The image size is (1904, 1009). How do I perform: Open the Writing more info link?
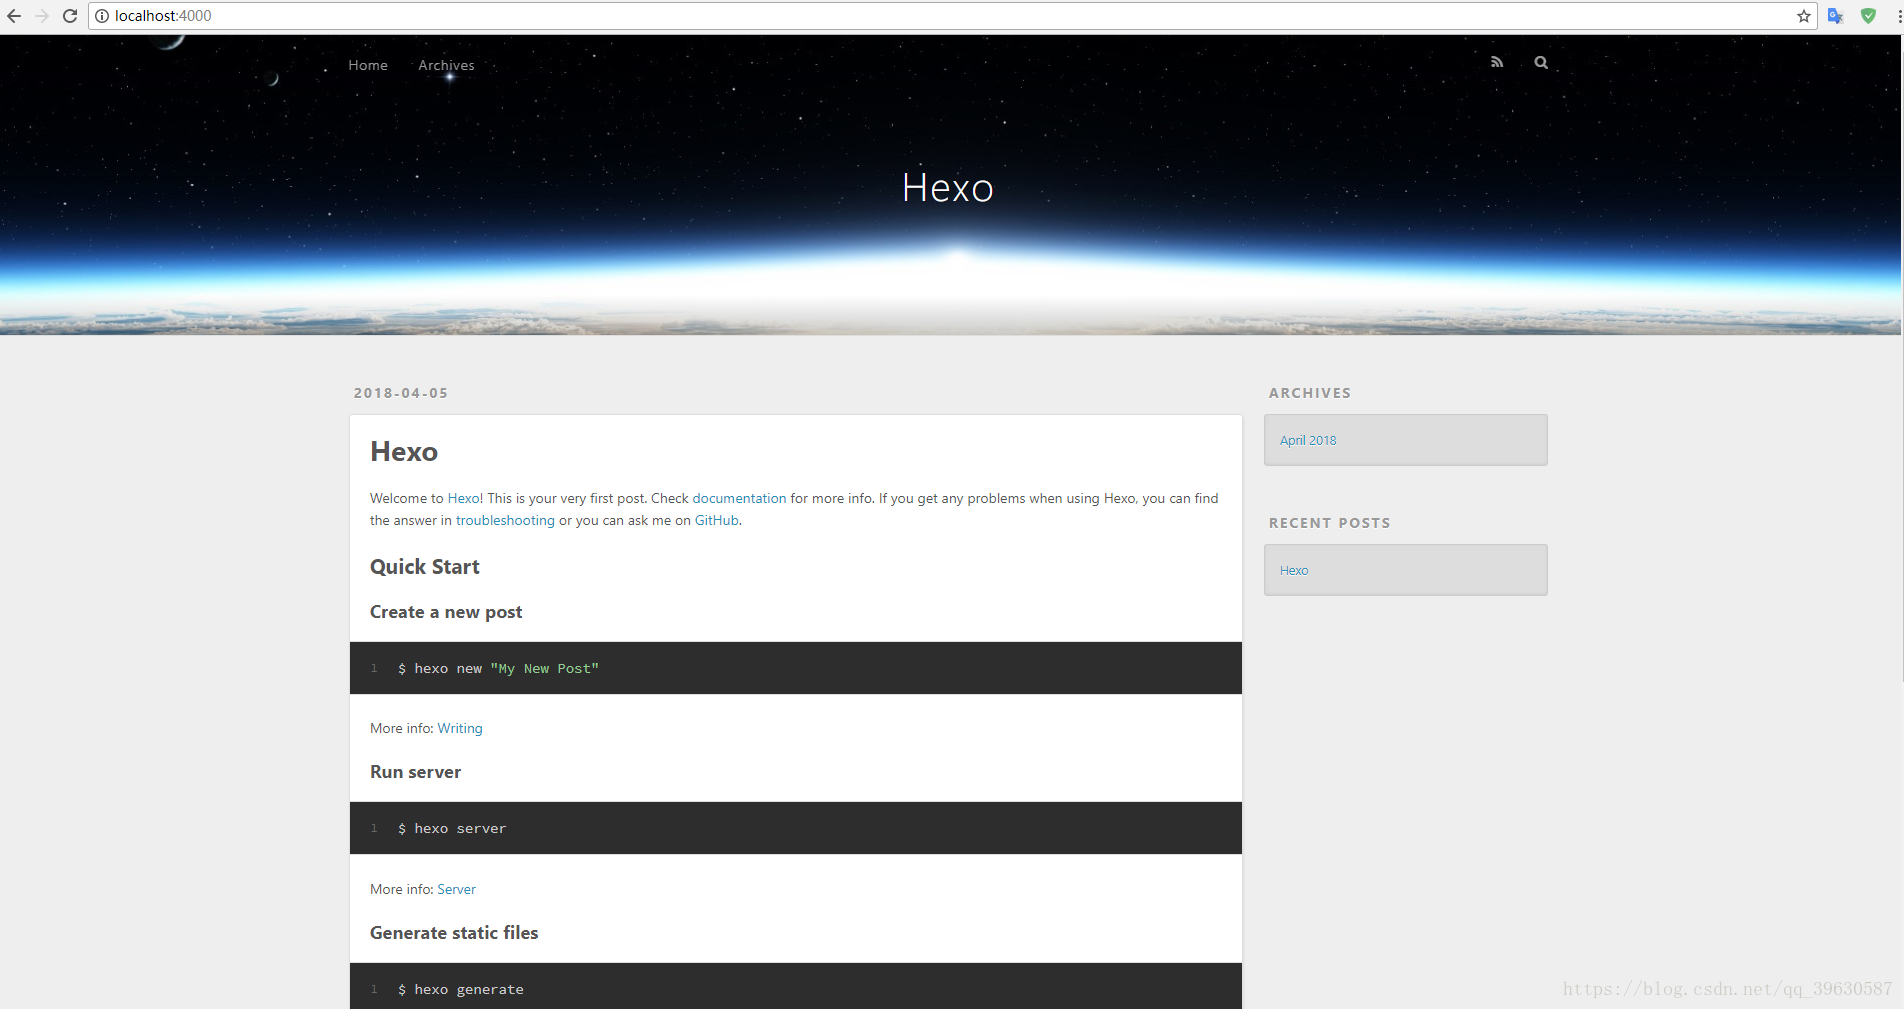(460, 728)
